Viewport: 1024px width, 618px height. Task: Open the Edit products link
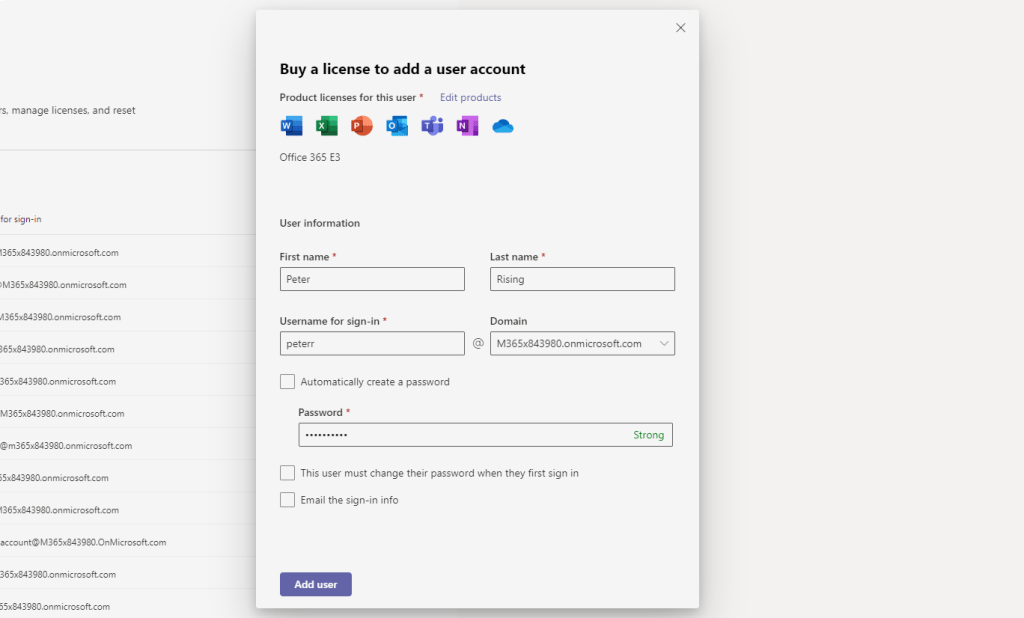[470, 98]
